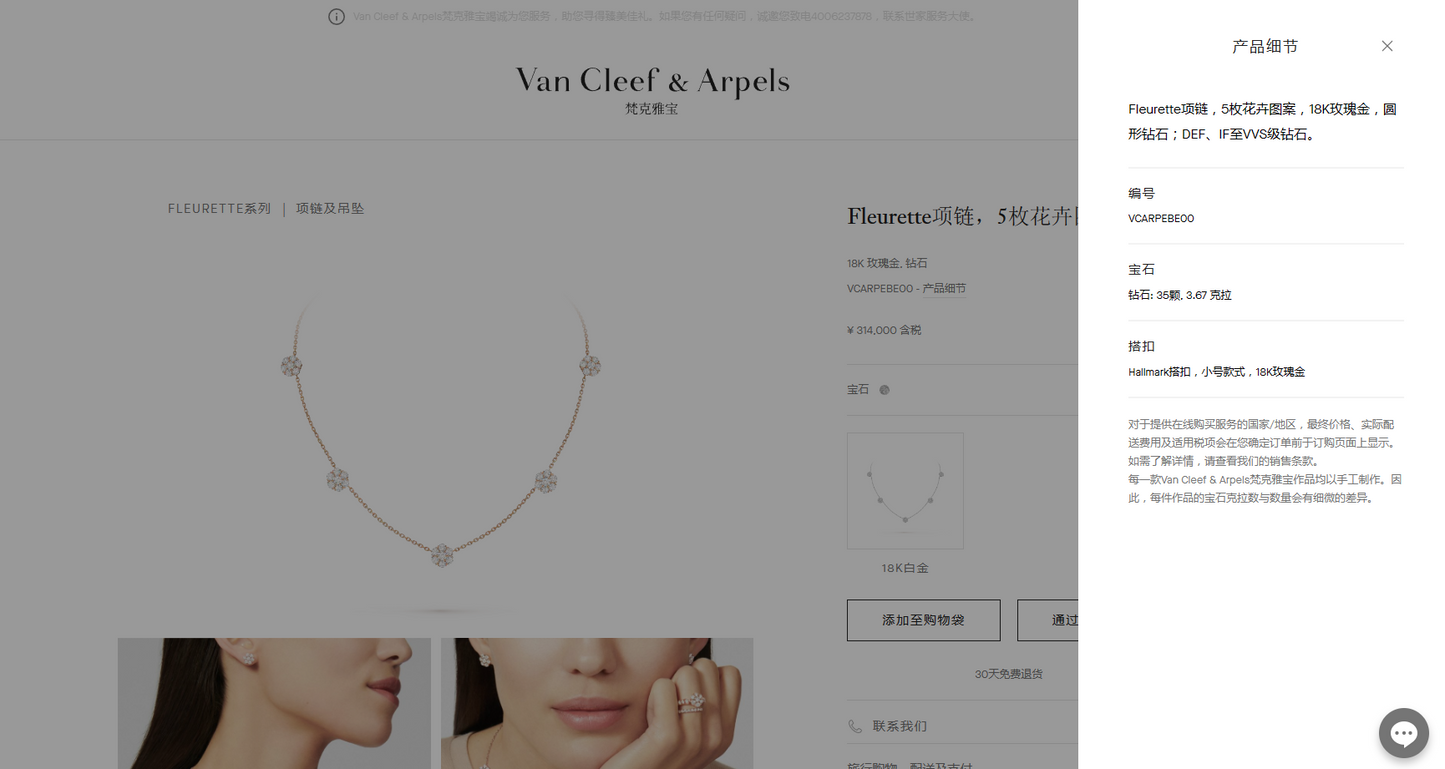Open the model wearing rings photo
Screen dimensions: 1445x769
(x=597, y=704)
